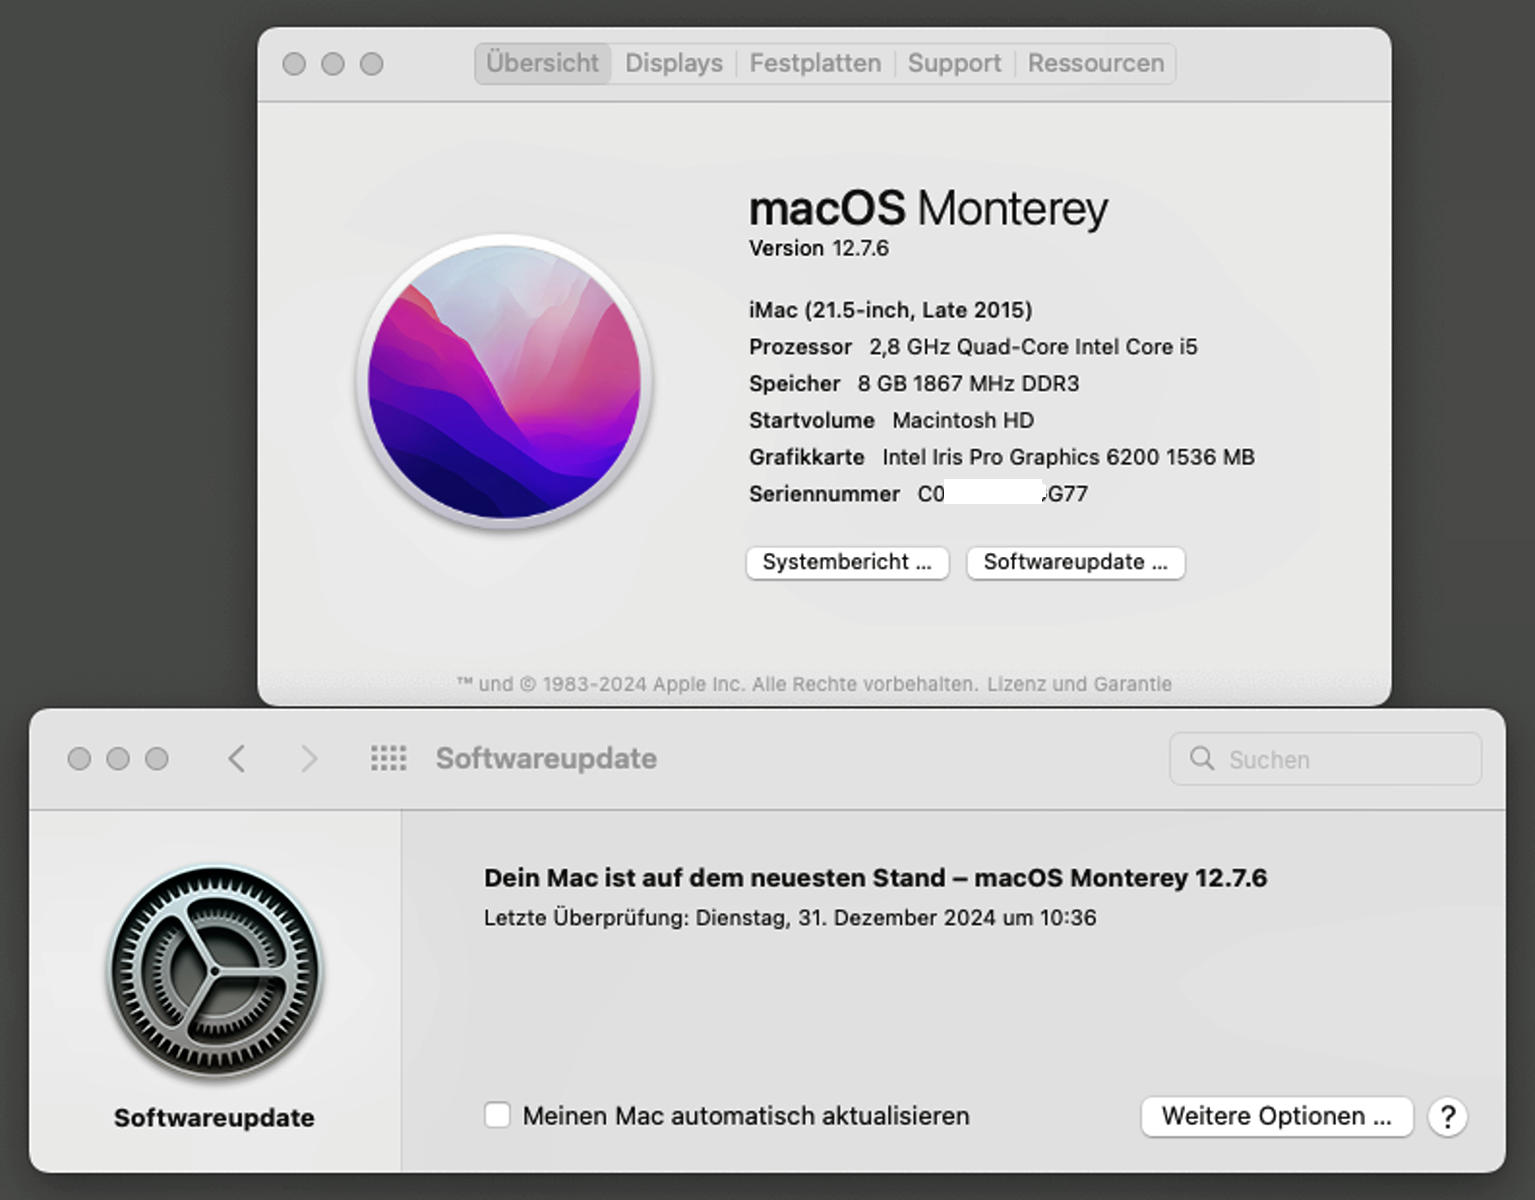
Task: Click 'Dein Mac ist auf dem neuesten Stand' message
Action: pyautogui.click(x=875, y=878)
